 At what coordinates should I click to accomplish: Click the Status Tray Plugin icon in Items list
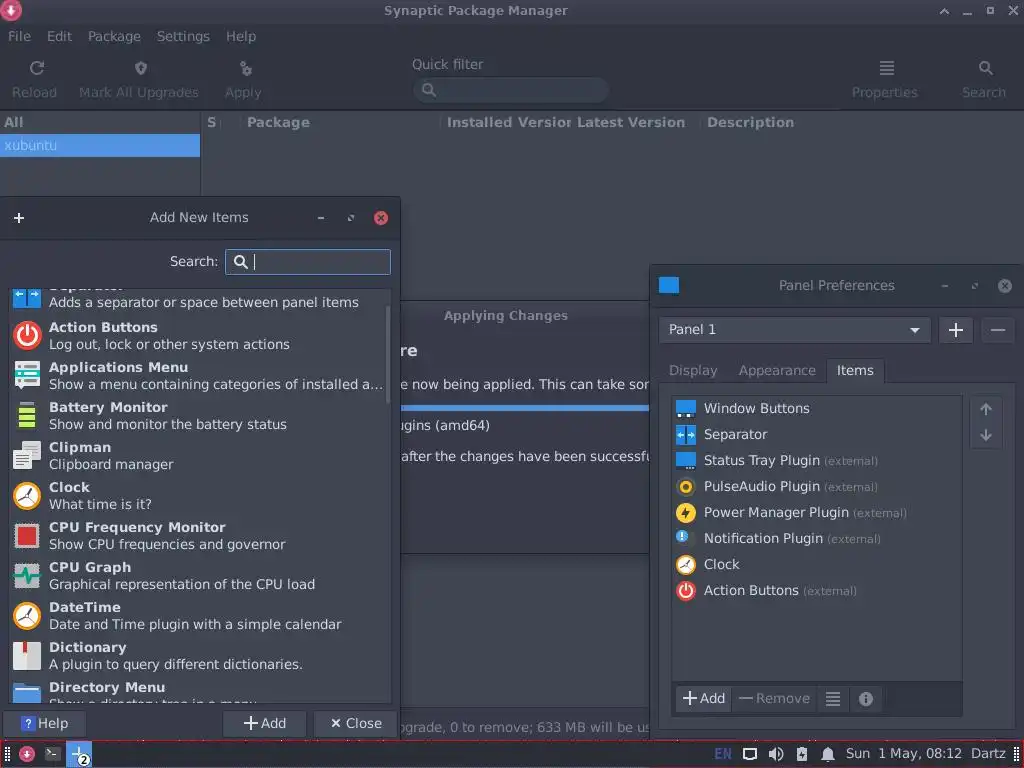pos(686,460)
